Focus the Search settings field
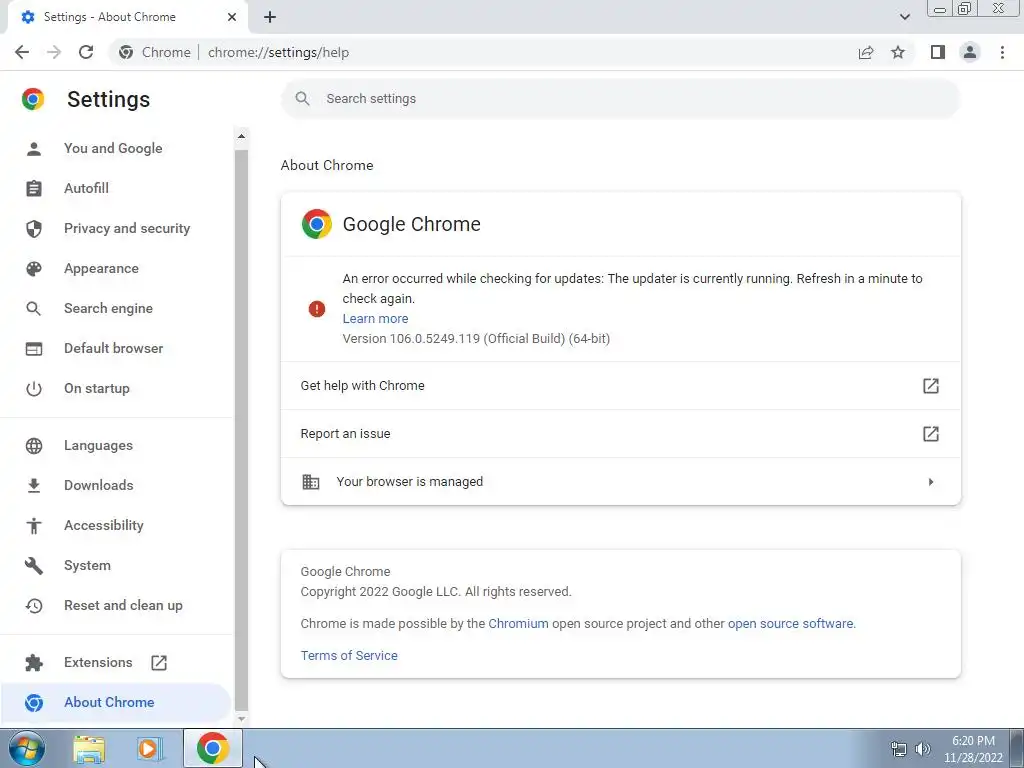Screen dimensions: 1024x768 click(x=620, y=99)
